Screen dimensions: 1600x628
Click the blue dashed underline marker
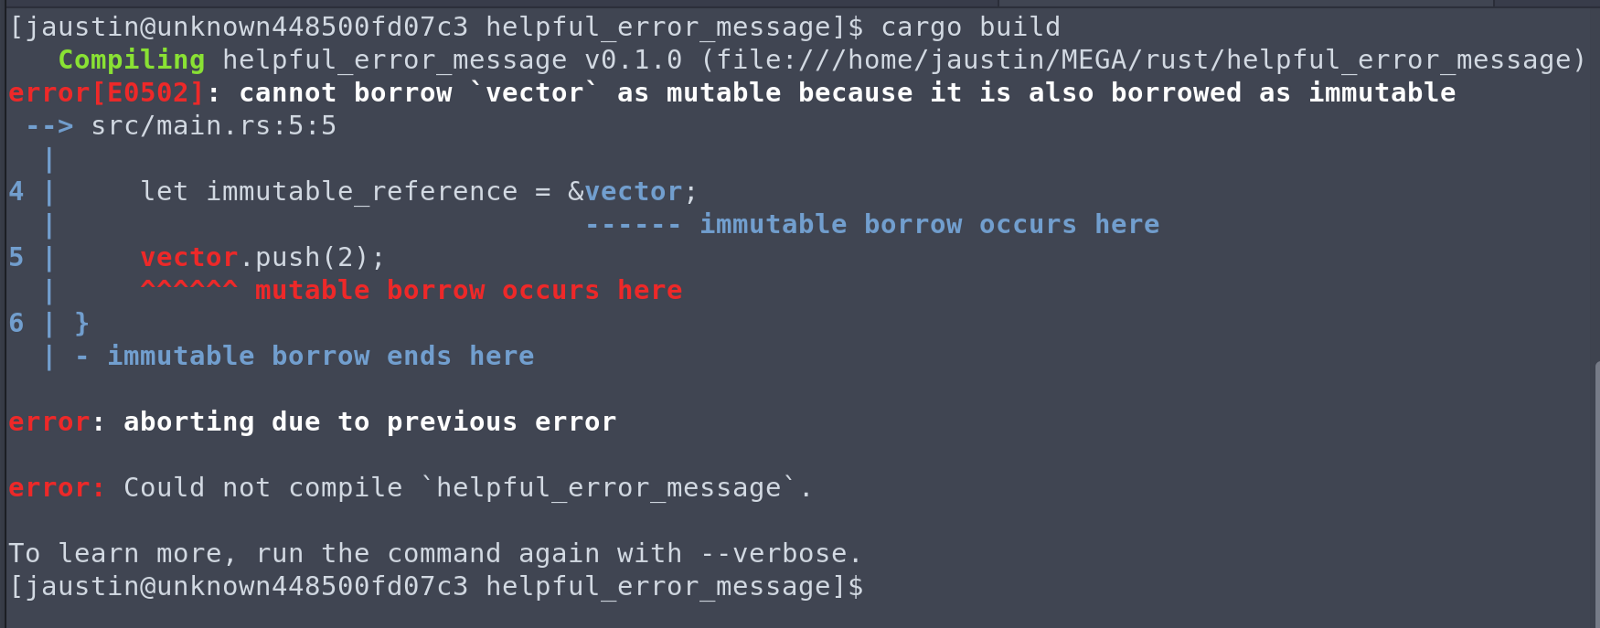point(633,225)
